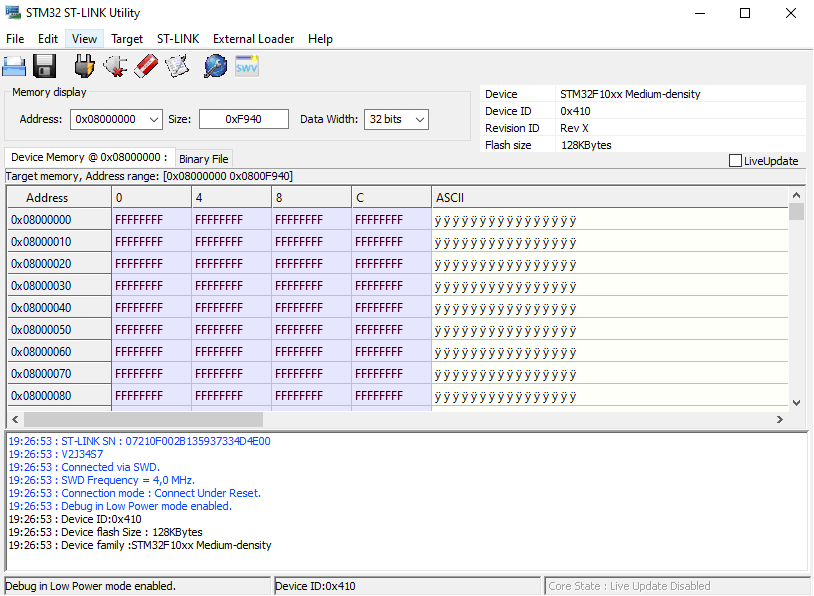Screen dimensions: 814x596
Task: Click the ASCII column header
Action: click(609, 198)
